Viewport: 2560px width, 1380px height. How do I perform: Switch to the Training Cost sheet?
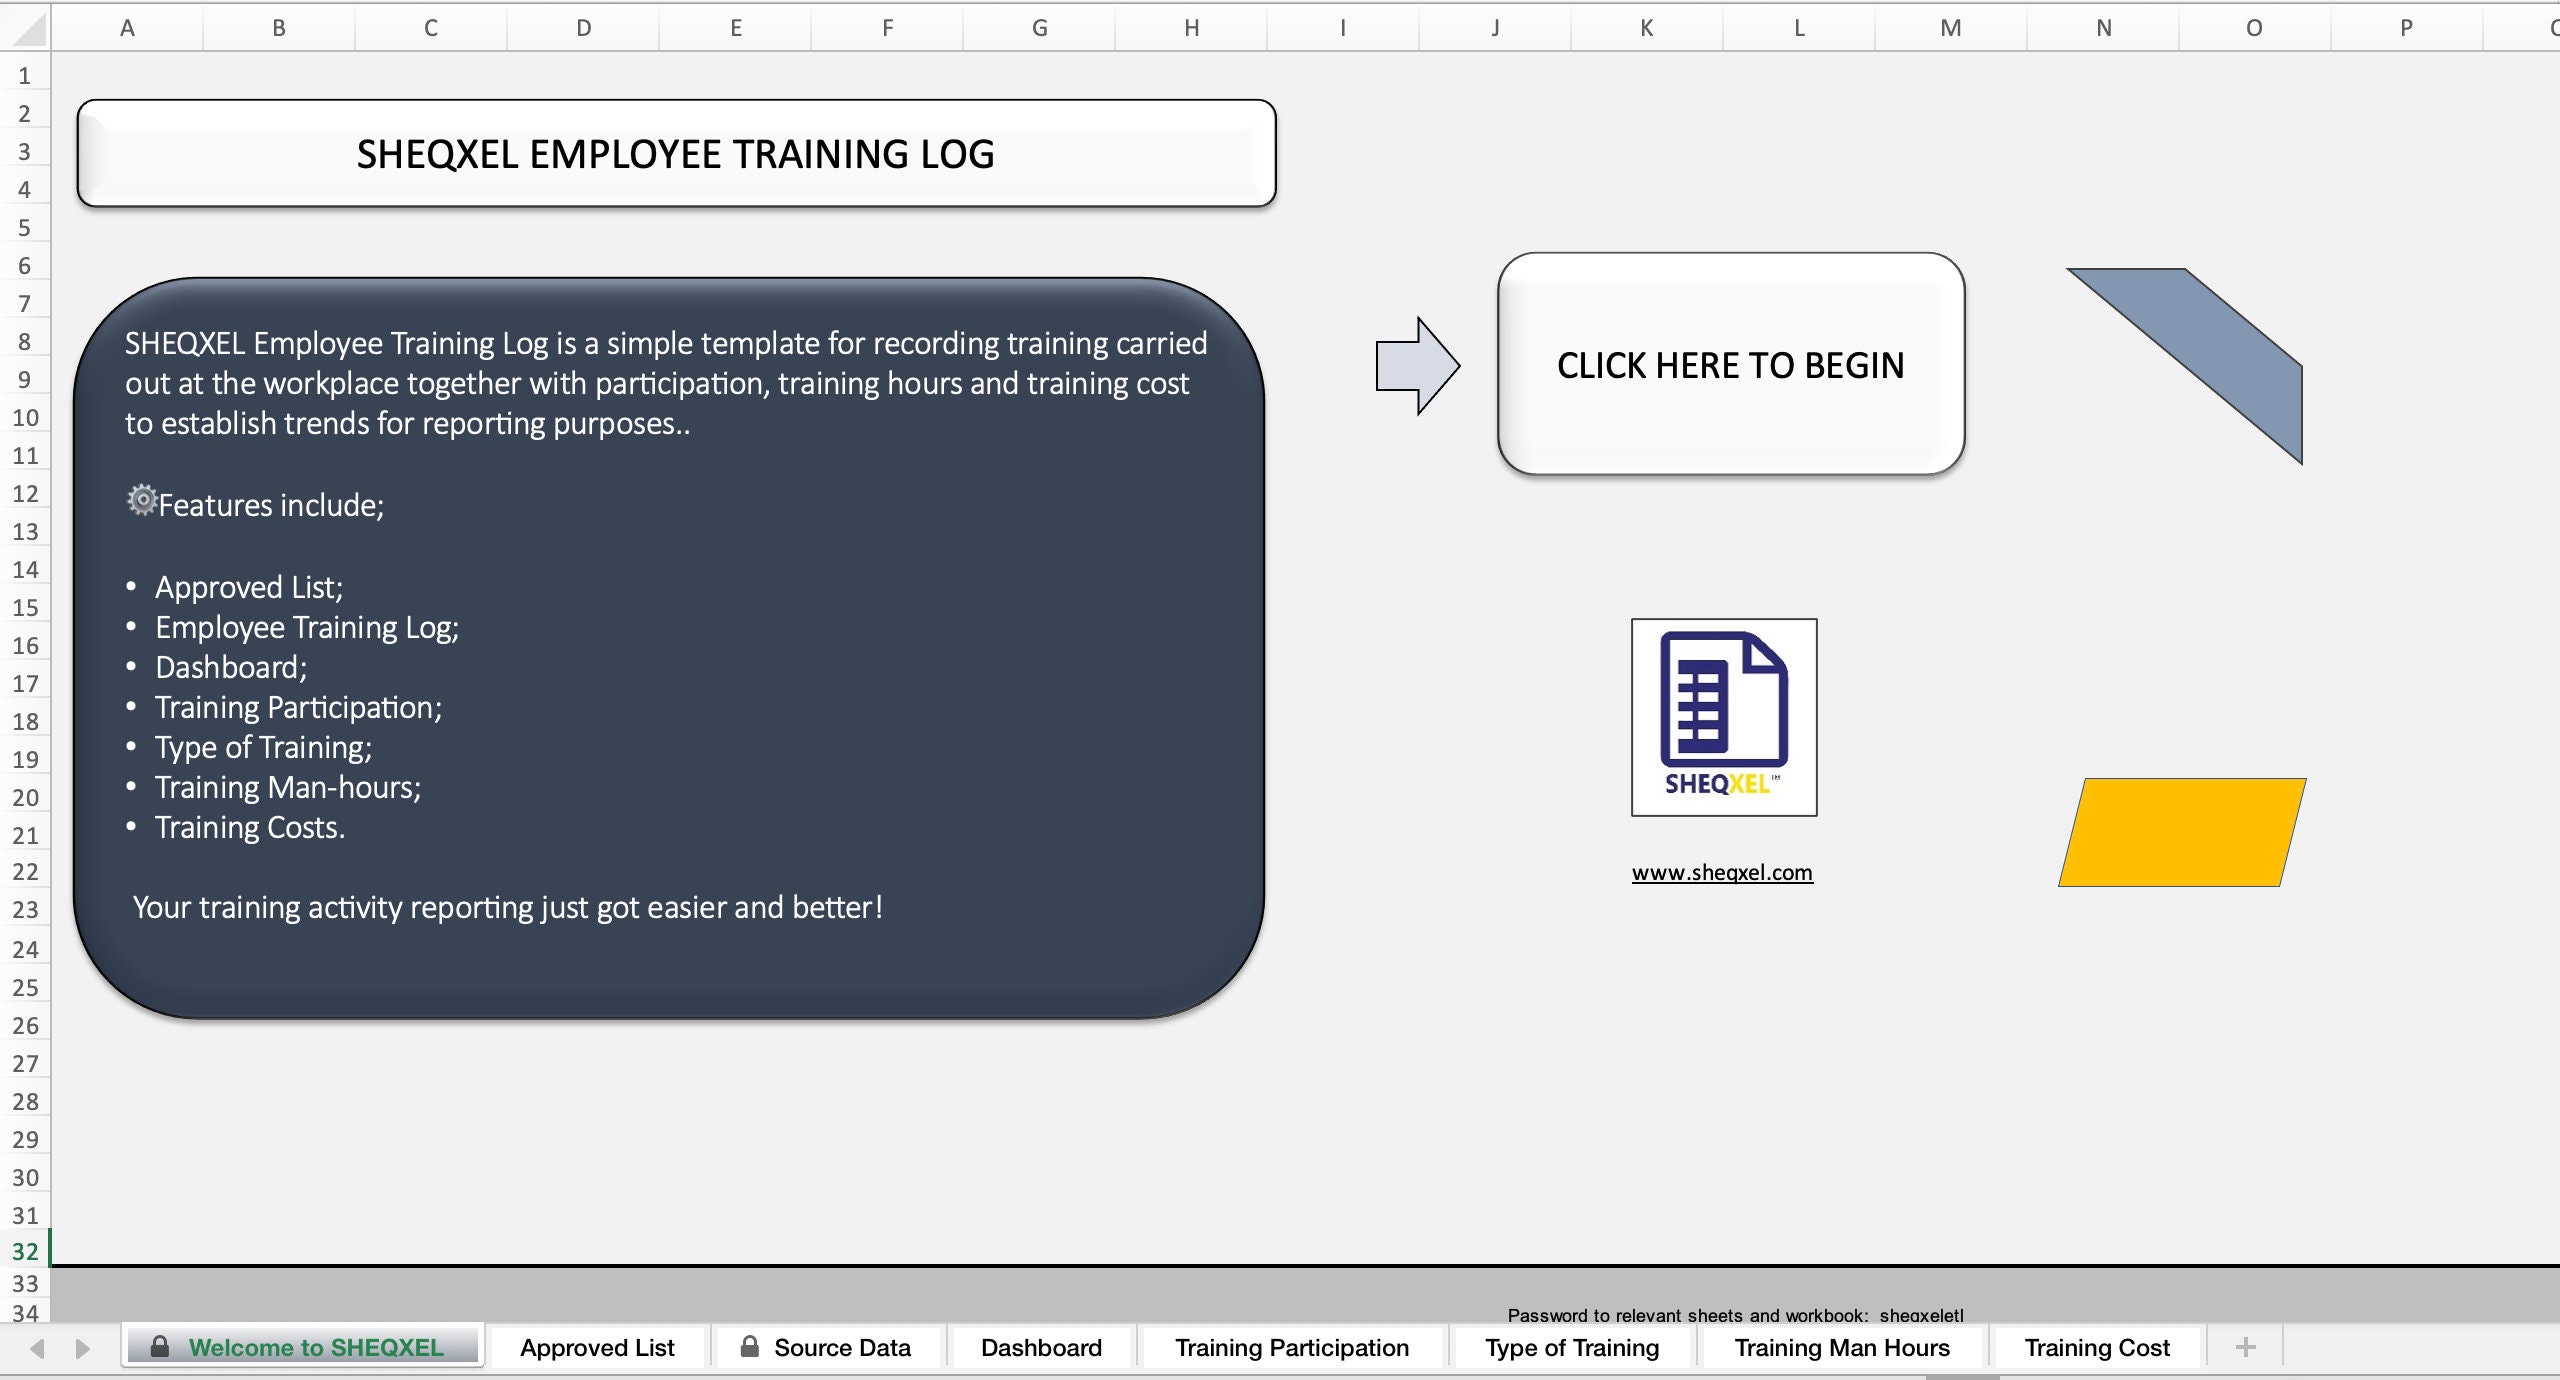2096,1347
